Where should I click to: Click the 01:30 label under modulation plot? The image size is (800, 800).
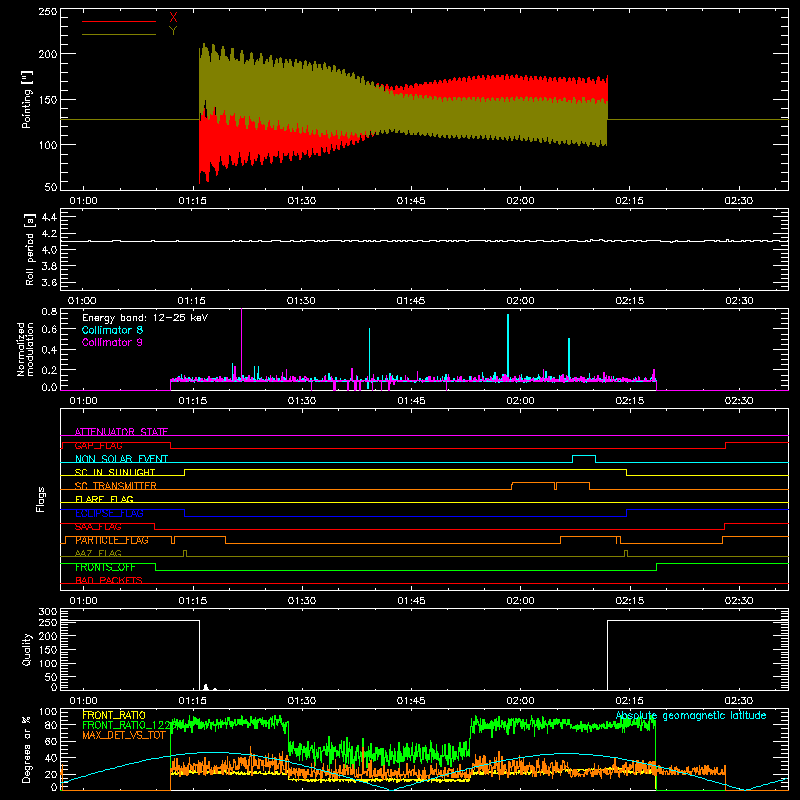pos(302,401)
